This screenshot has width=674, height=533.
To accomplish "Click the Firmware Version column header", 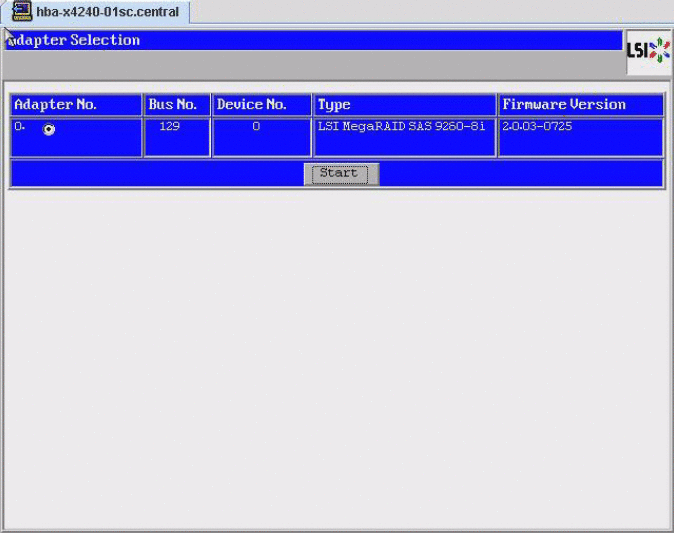I will 580,104.
